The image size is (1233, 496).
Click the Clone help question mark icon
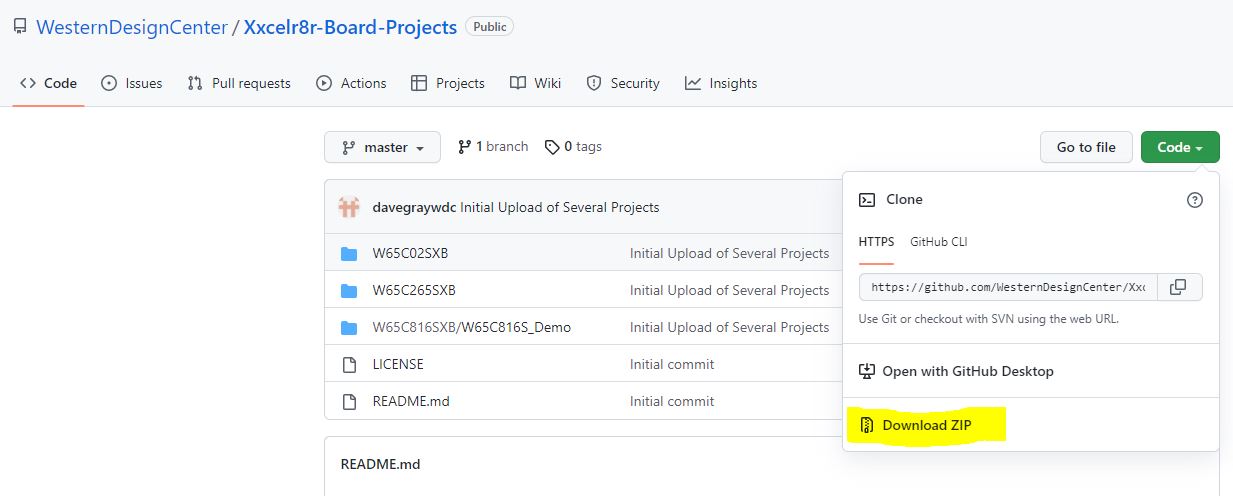(1194, 200)
